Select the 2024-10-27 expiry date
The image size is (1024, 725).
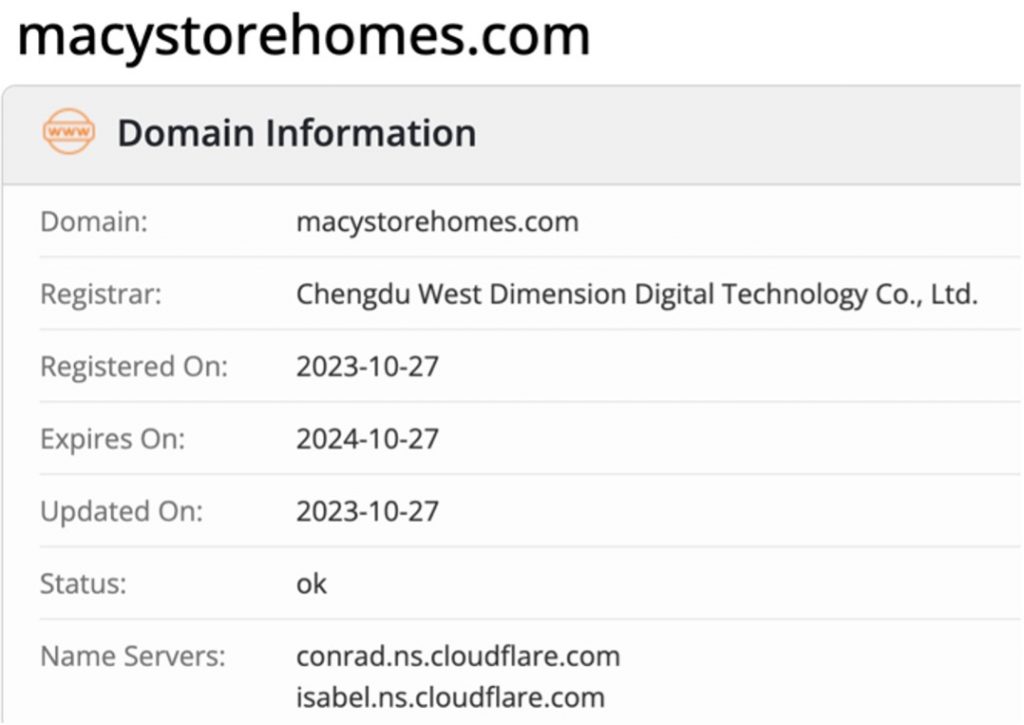pos(367,439)
